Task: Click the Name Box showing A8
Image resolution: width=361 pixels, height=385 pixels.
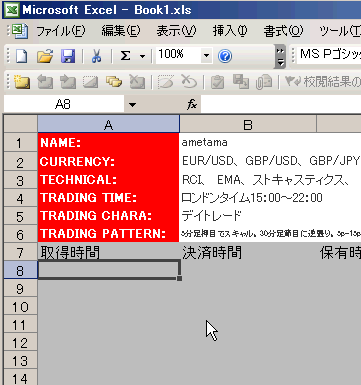Action: coord(63,105)
